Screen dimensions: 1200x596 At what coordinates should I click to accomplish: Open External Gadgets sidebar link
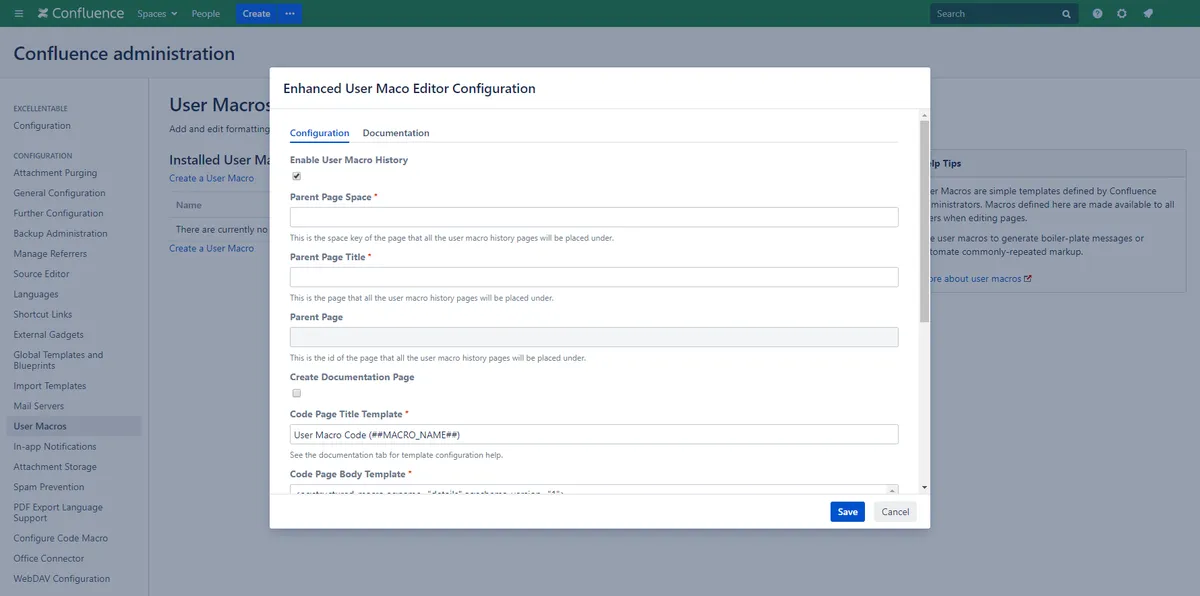pos(48,334)
